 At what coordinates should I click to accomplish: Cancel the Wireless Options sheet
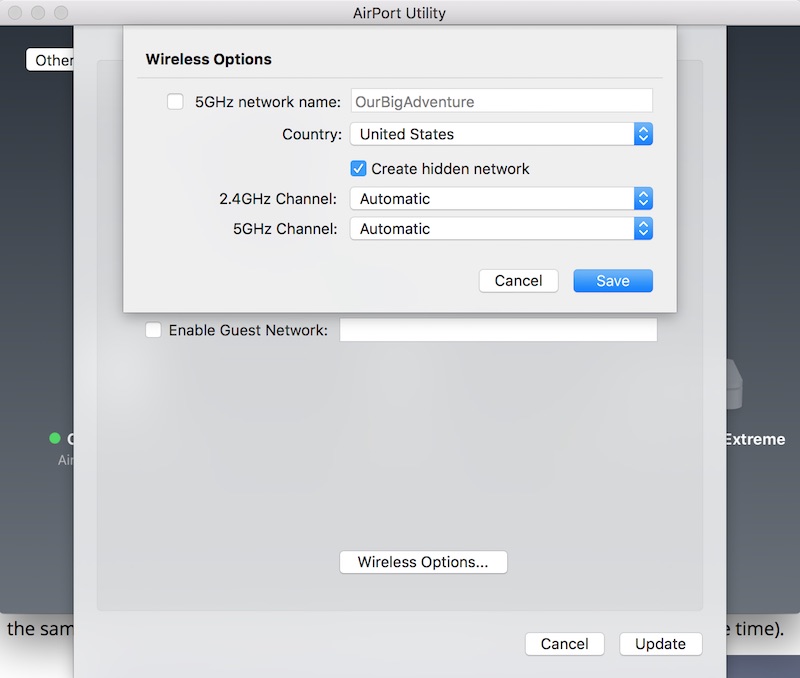(x=518, y=281)
